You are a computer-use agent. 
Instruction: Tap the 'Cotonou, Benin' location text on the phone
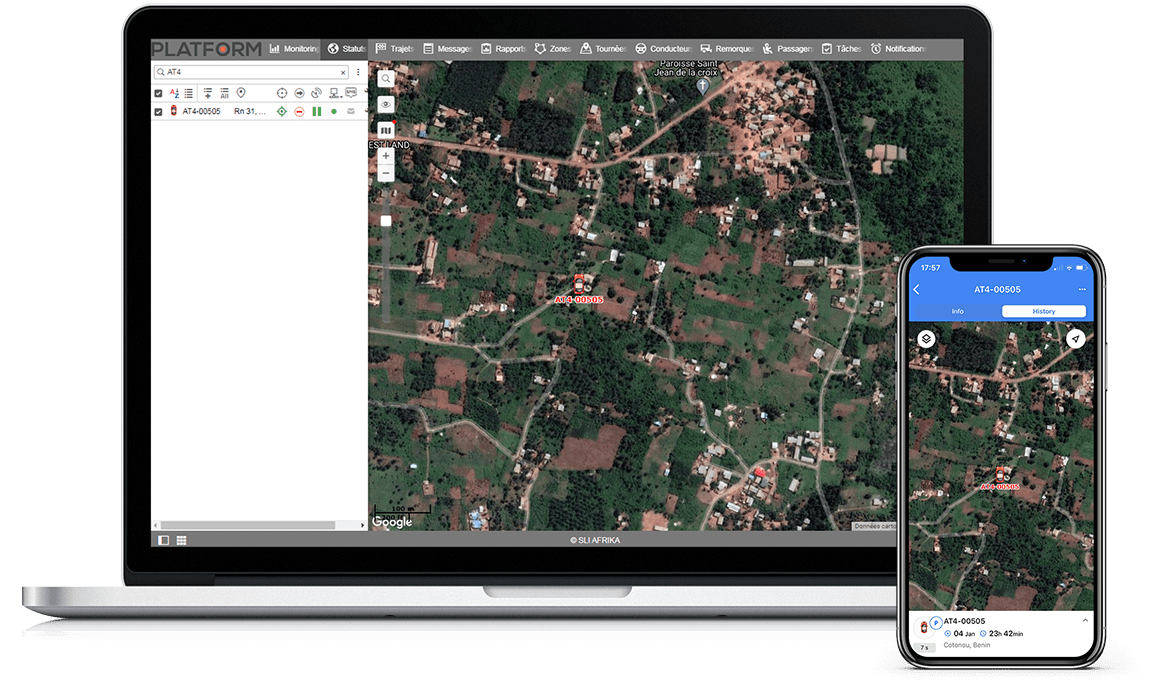pyautogui.click(x=966, y=645)
